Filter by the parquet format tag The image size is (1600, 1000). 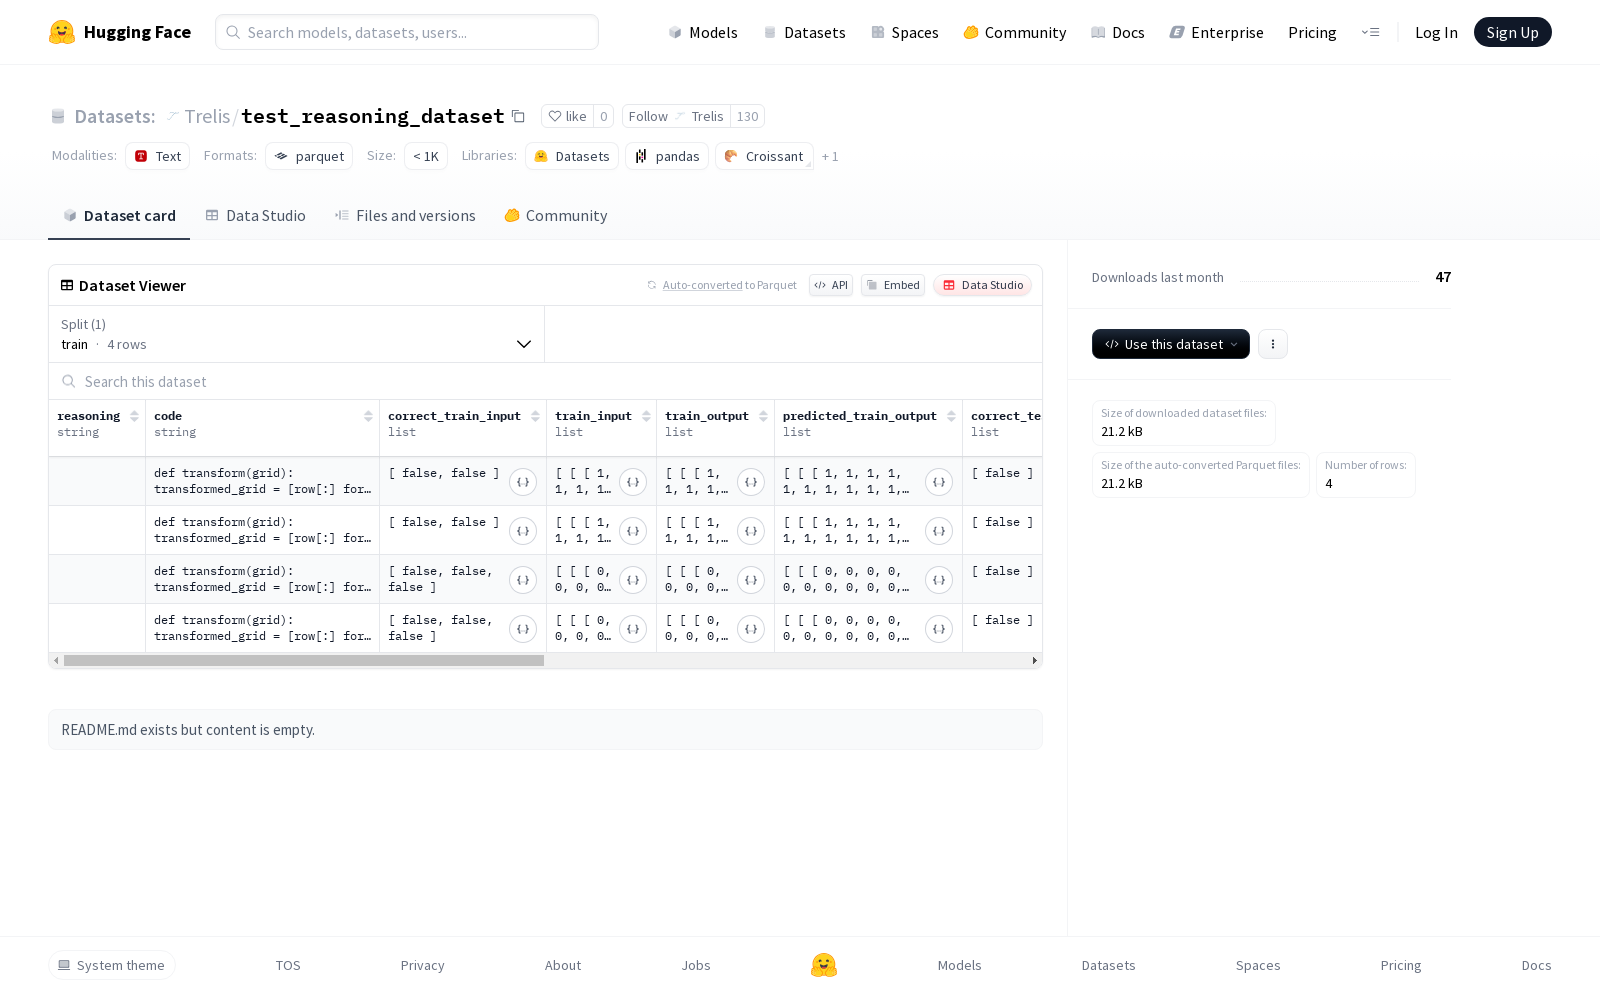309,156
